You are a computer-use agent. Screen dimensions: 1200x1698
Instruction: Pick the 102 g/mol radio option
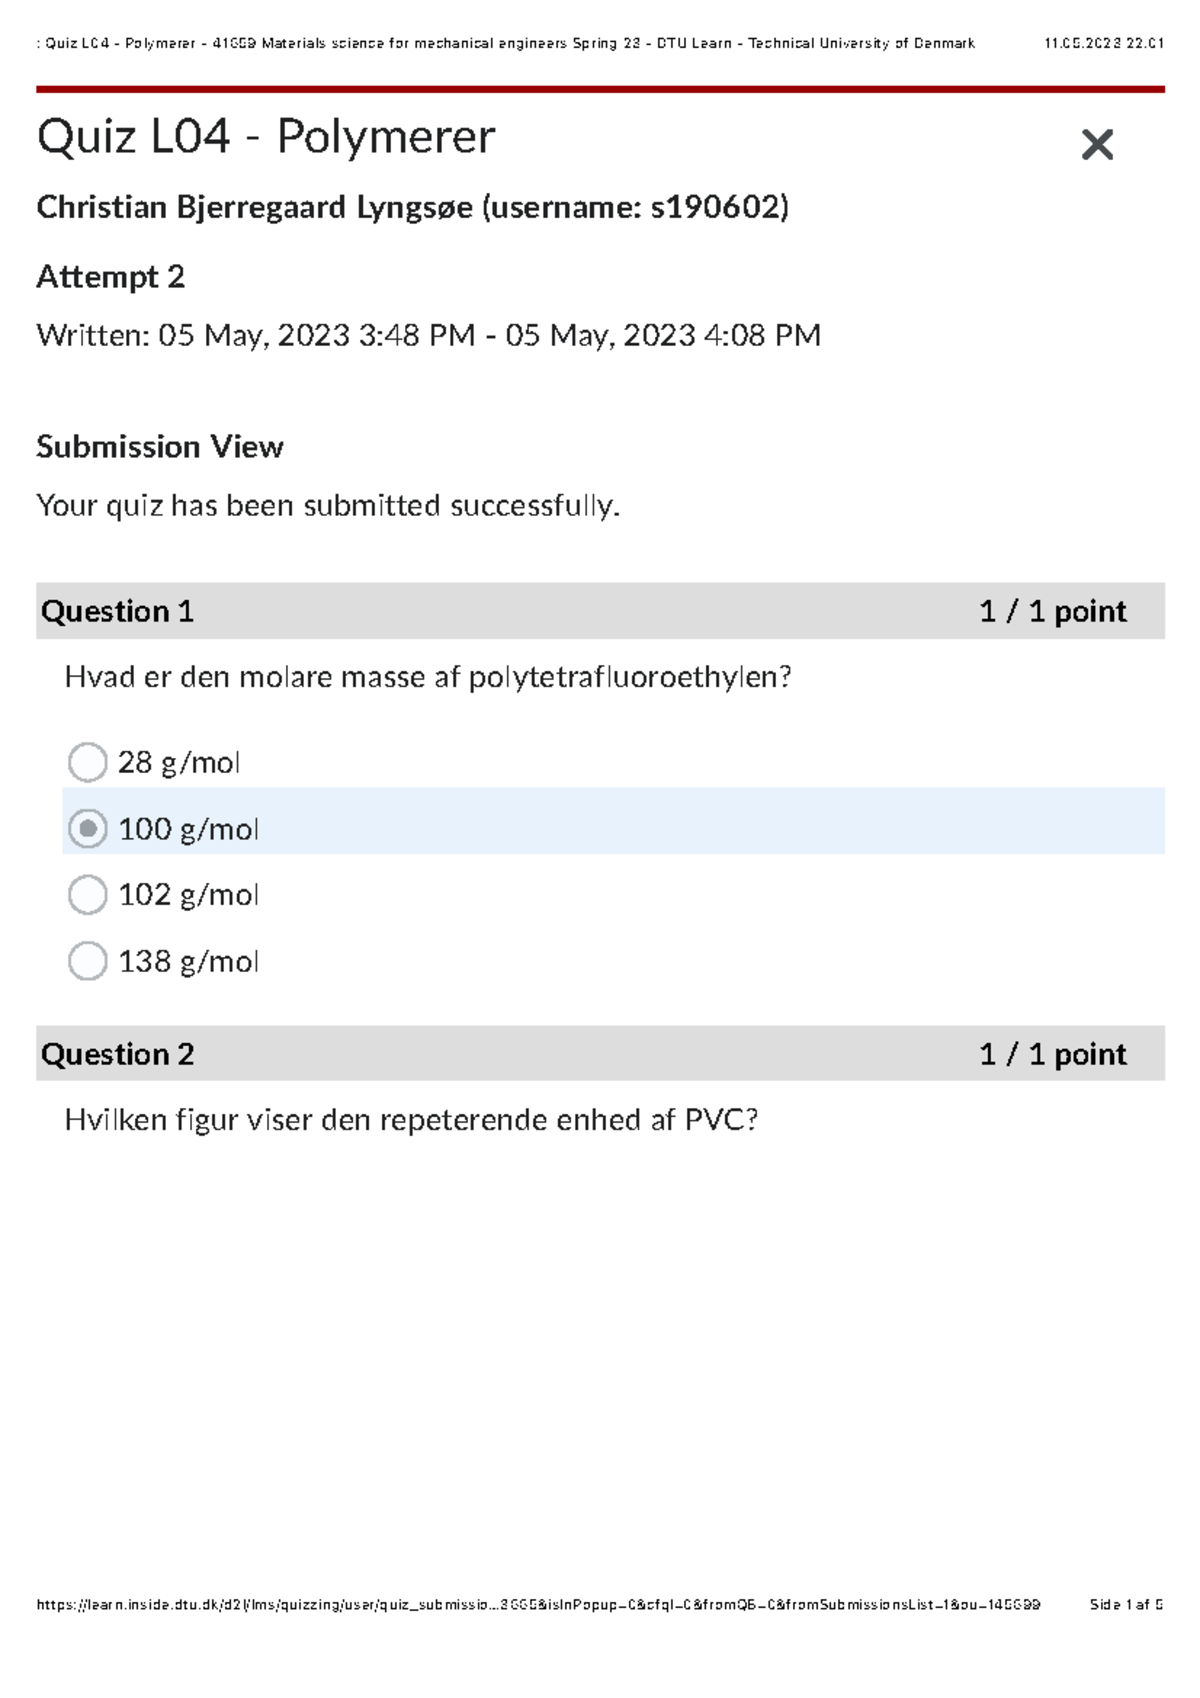point(88,895)
